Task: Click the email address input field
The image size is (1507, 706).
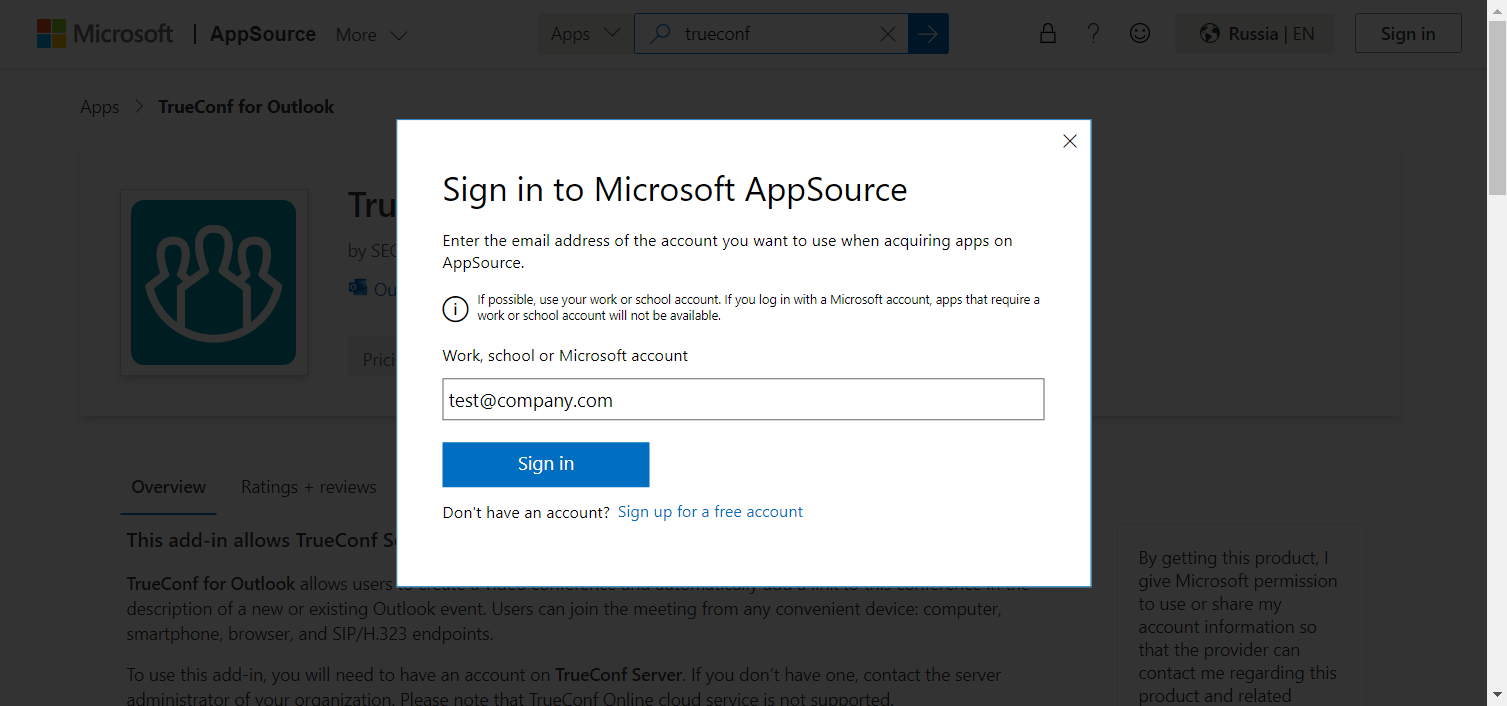Action: (x=743, y=400)
